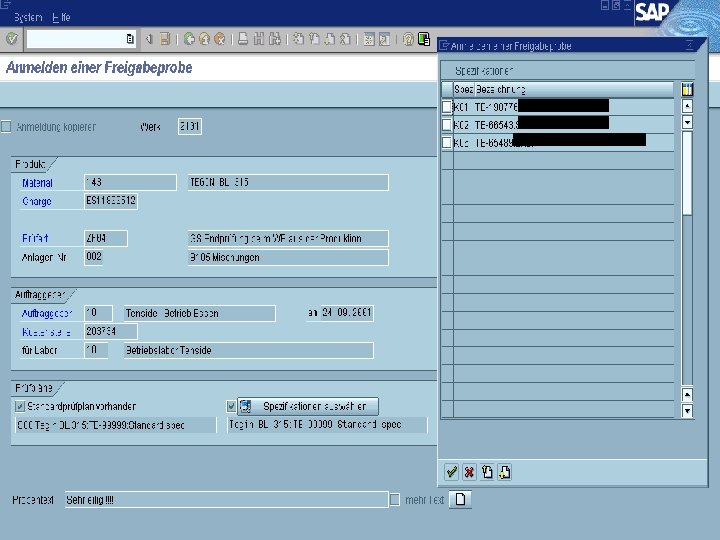The image size is (720, 540).
Task: Click the green Back arrow icon
Action: [189, 39]
